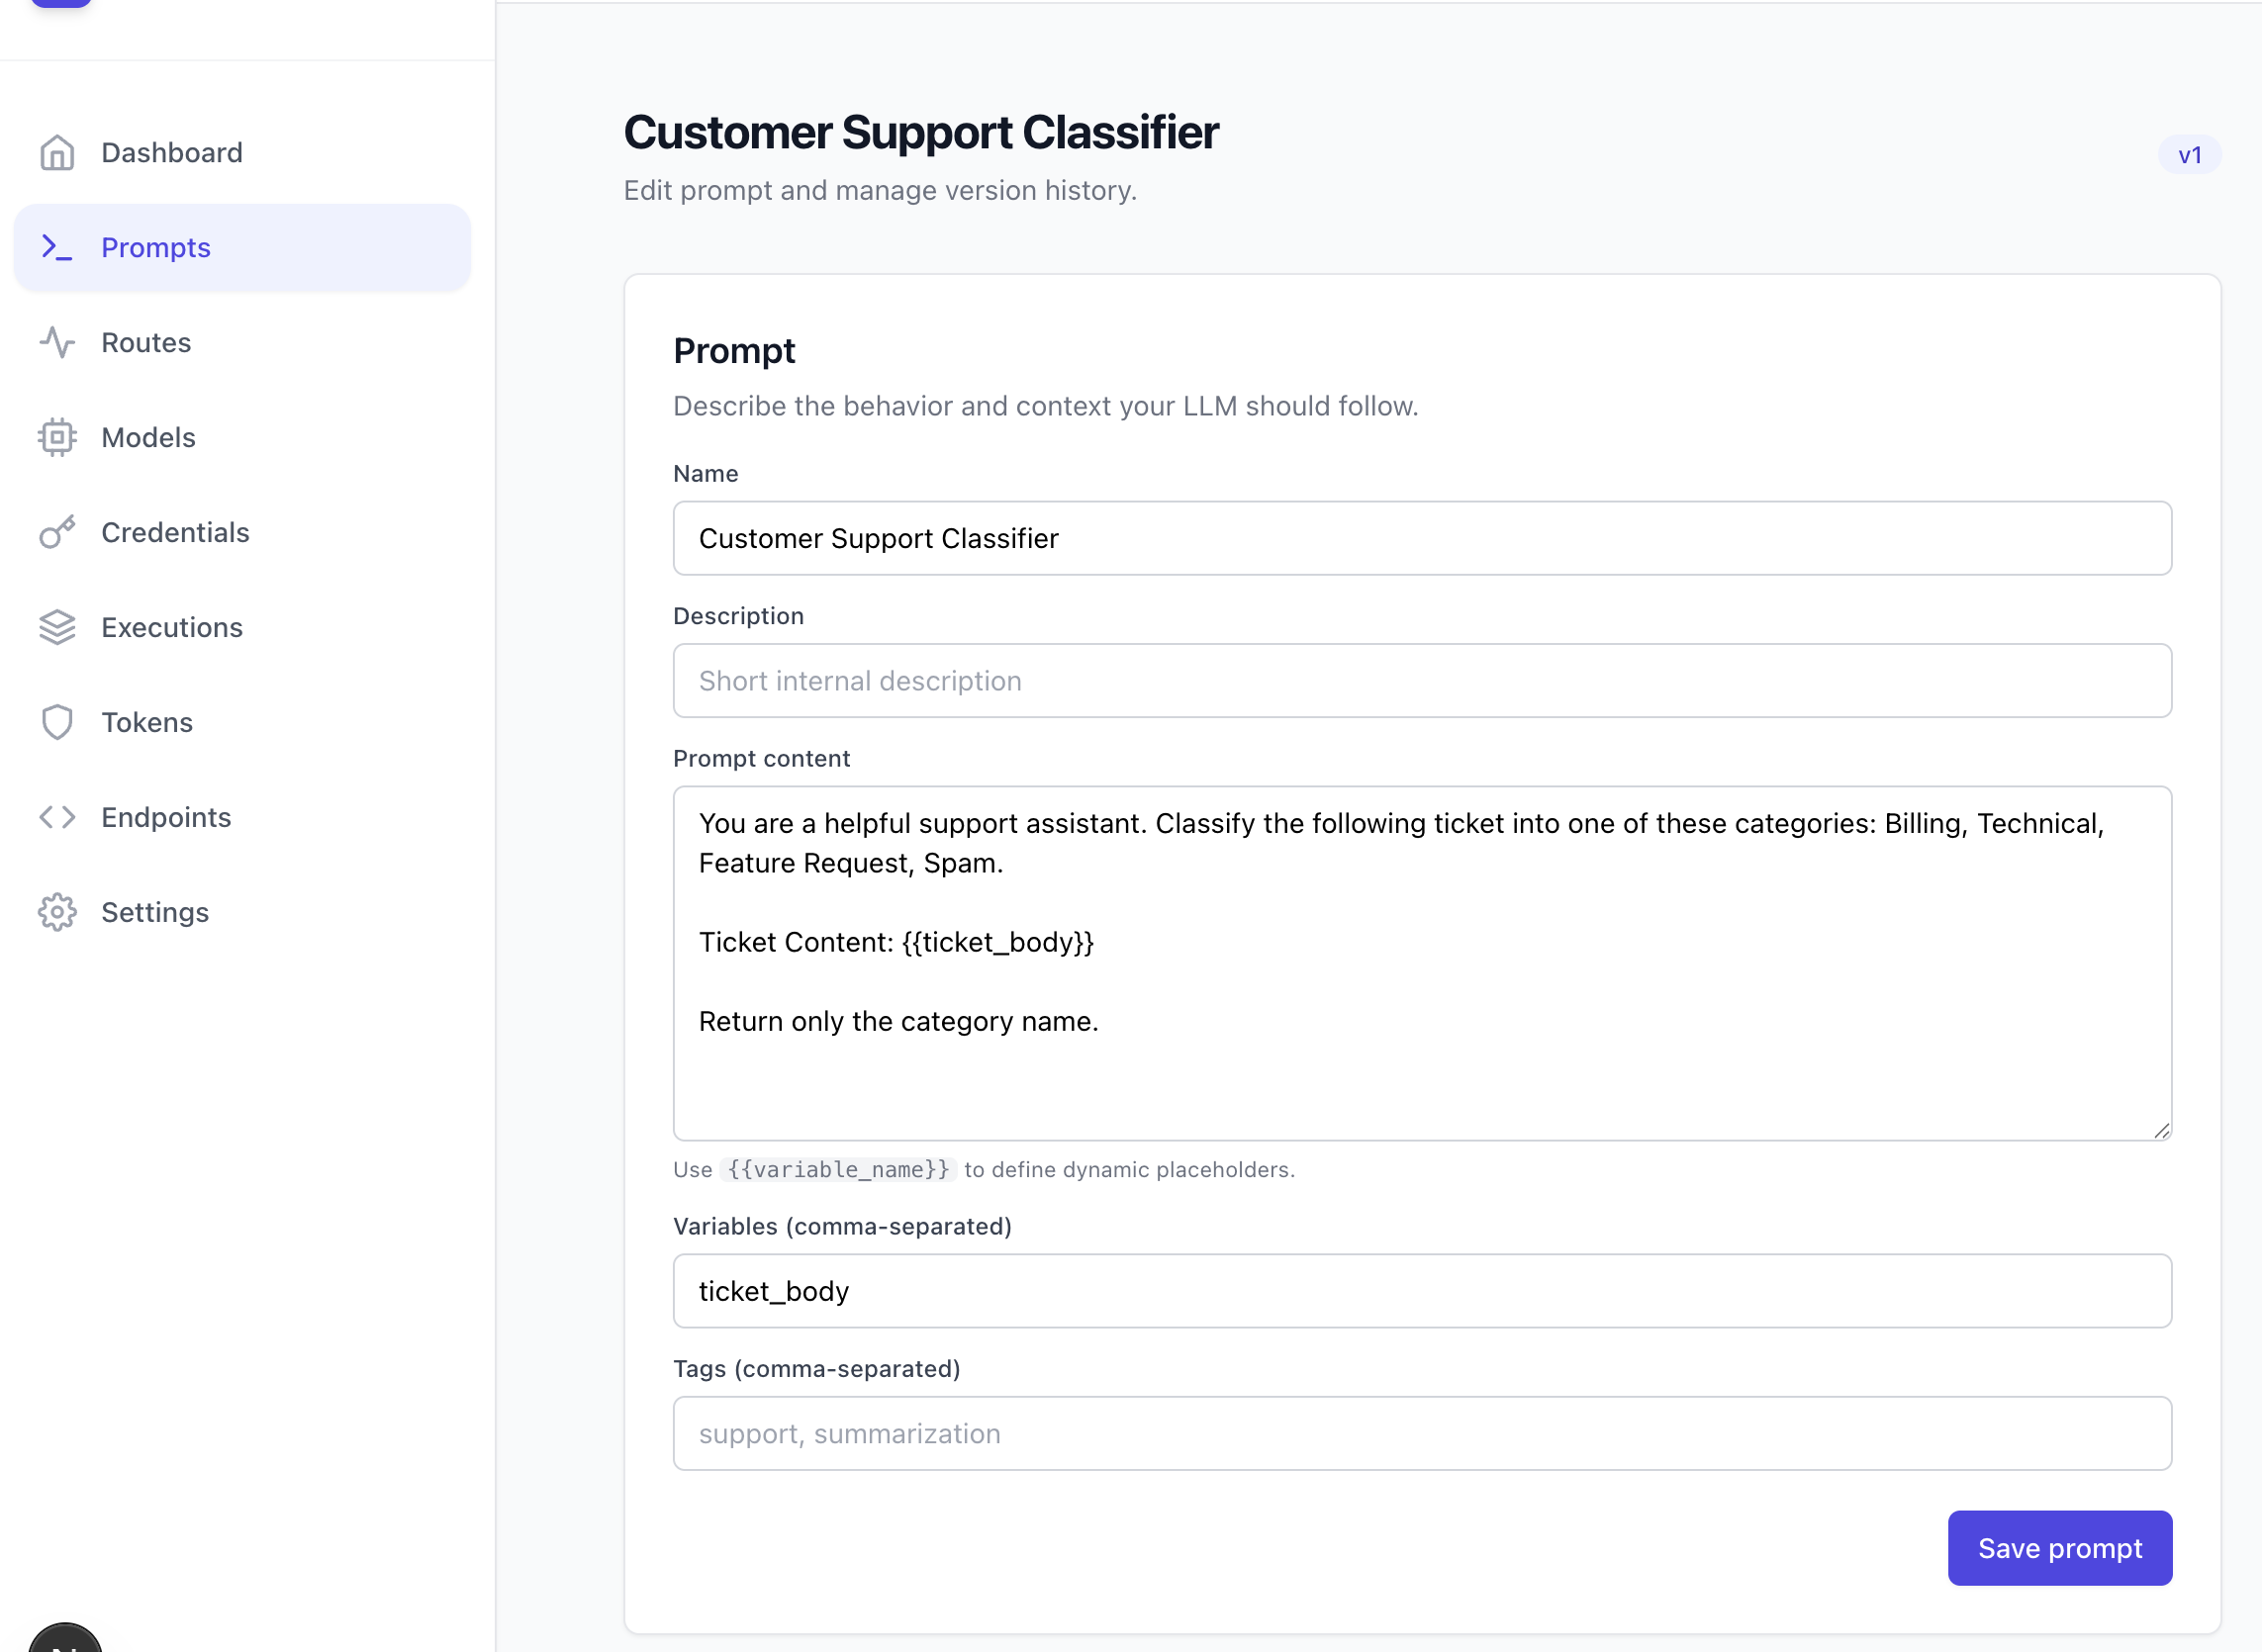Image resolution: width=2262 pixels, height=1652 pixels.
Task: Focus the Variables input with ticket_body
Action: point(1421,1292)
